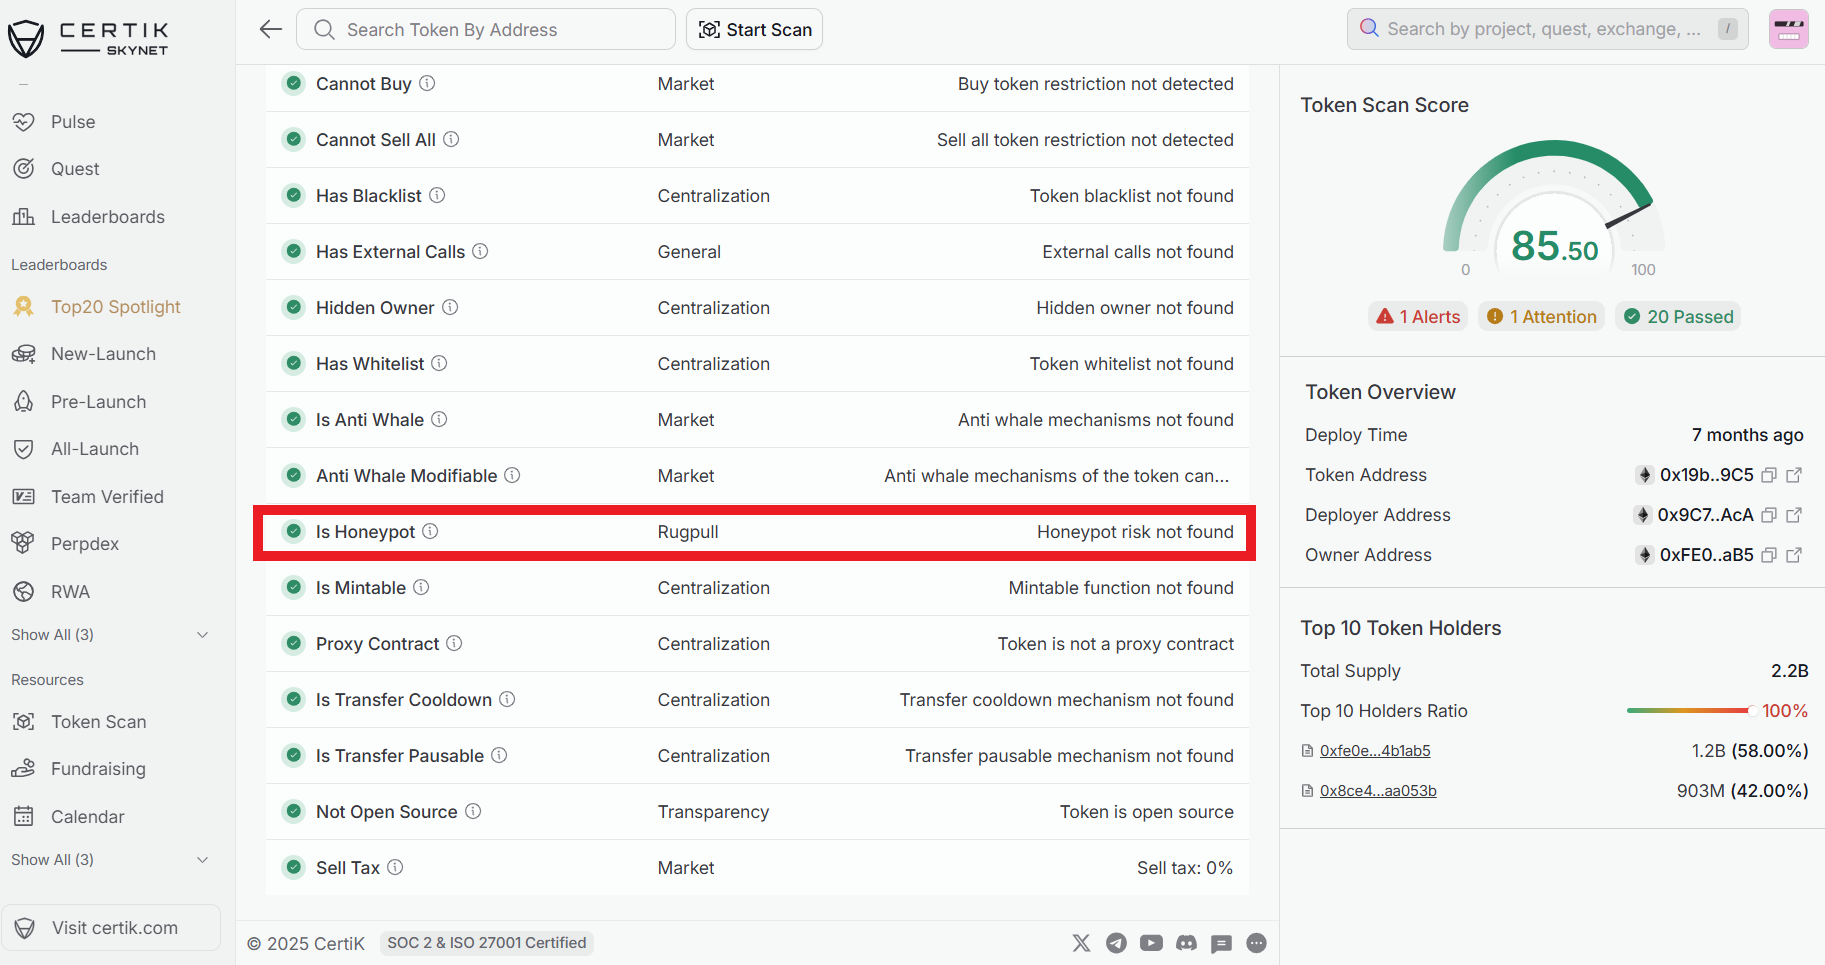
Task: Click info icon next to Is Honeypot
Action: [430, 531]
